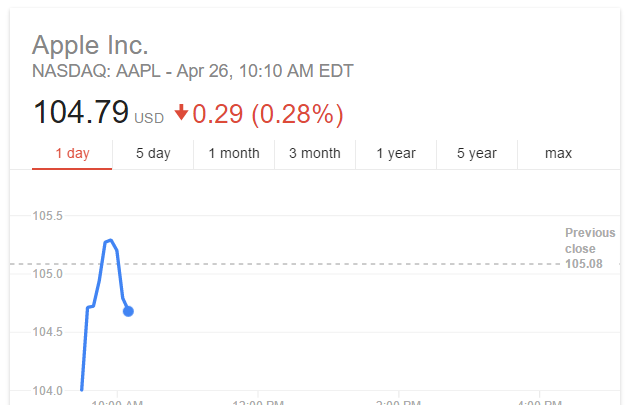
Task: Switch to the 5 day tab
Action: [153, 154]
